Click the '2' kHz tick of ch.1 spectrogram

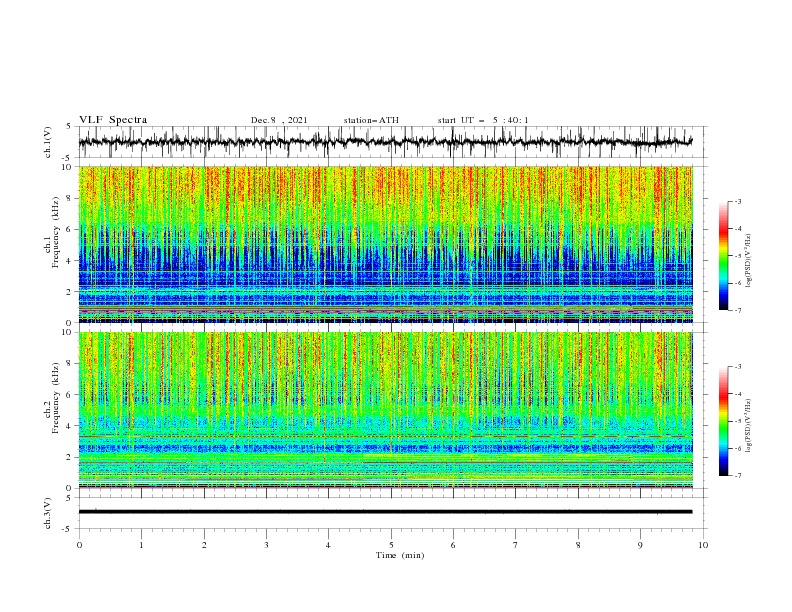click(x=69, y=292)
